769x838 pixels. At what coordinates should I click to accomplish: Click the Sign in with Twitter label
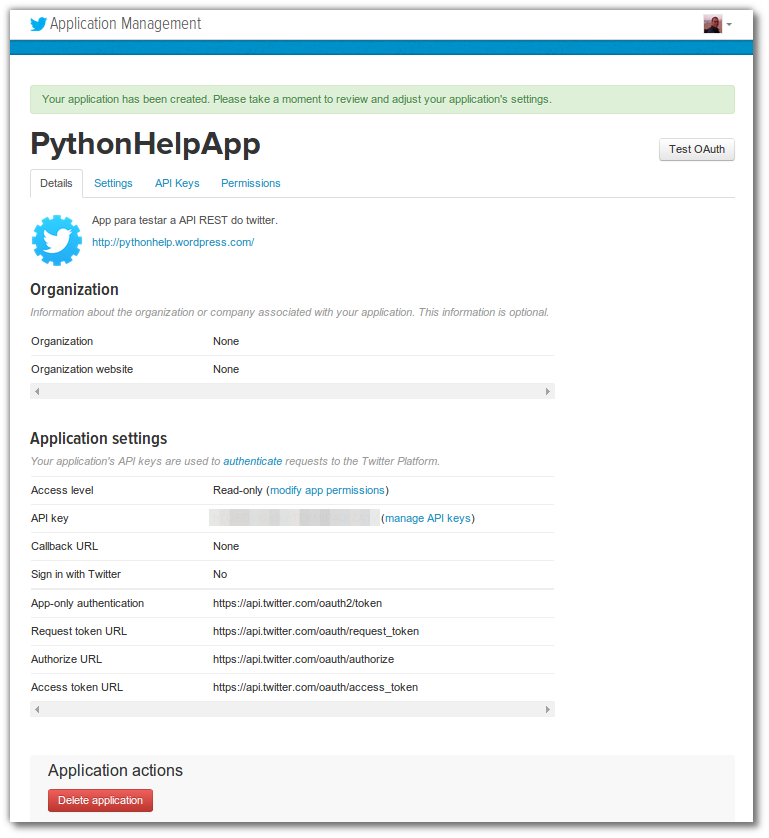[76, 574]
